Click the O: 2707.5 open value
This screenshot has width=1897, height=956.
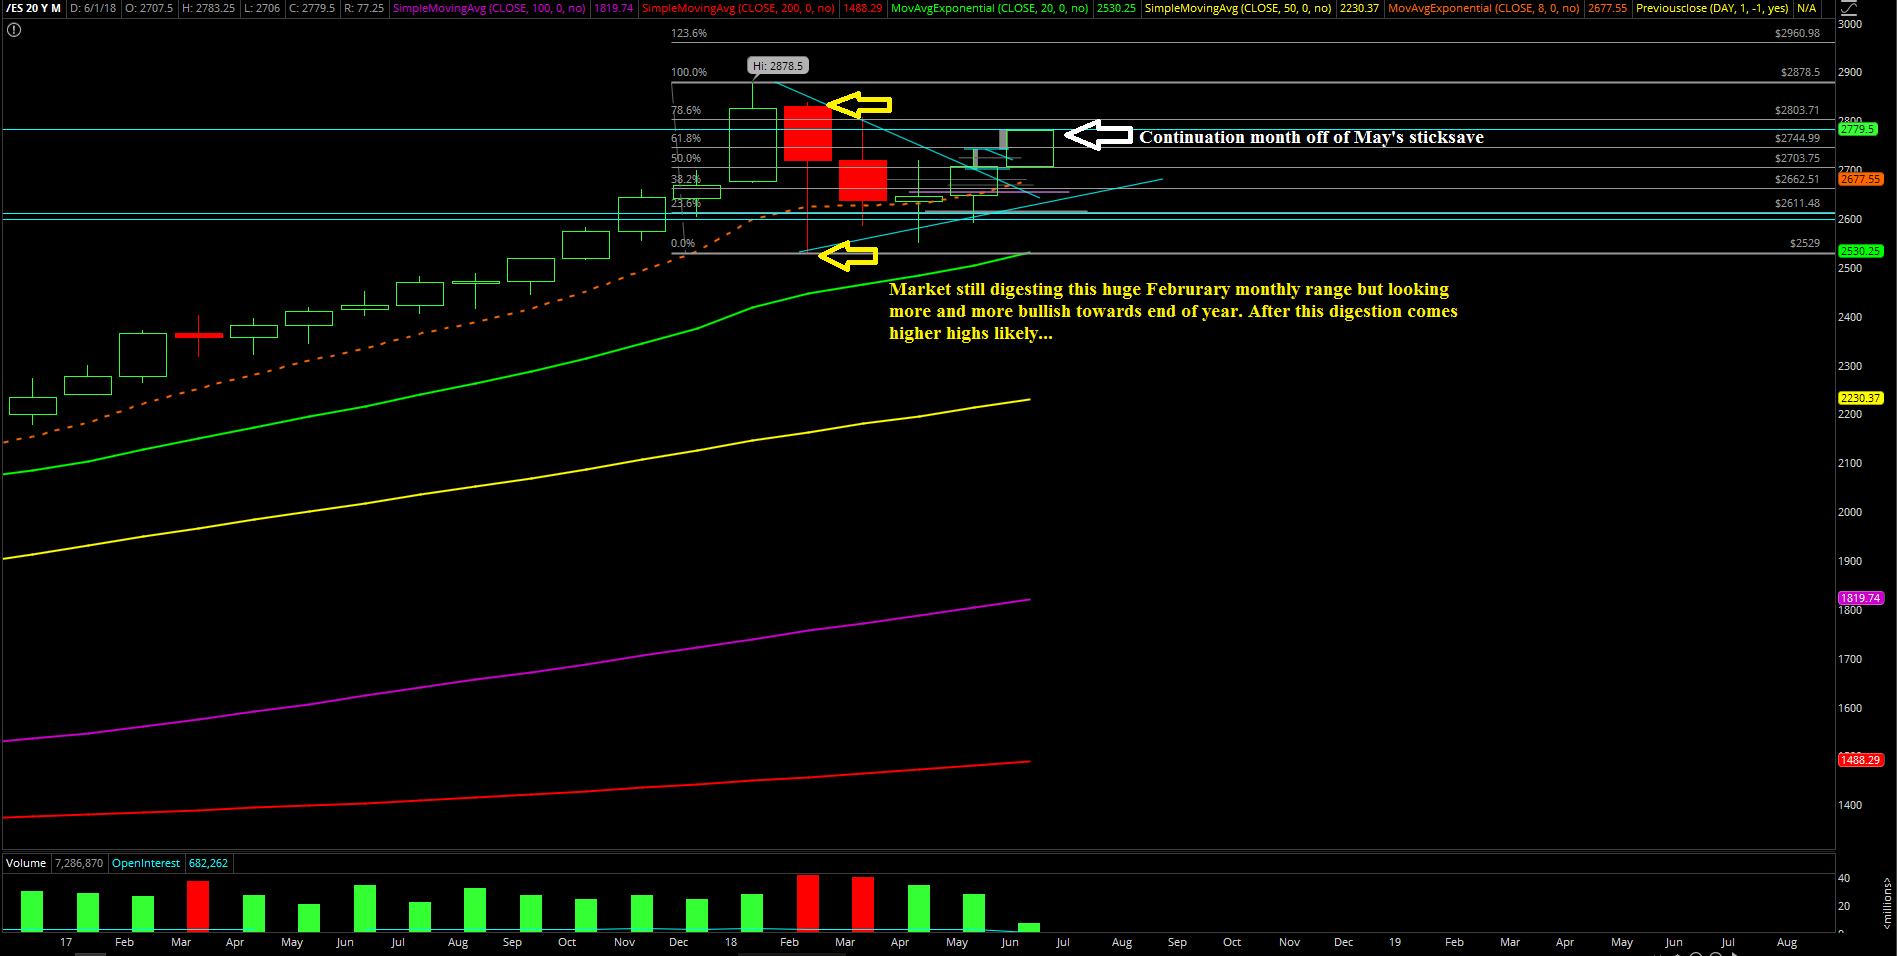click(x=149, y=8)
